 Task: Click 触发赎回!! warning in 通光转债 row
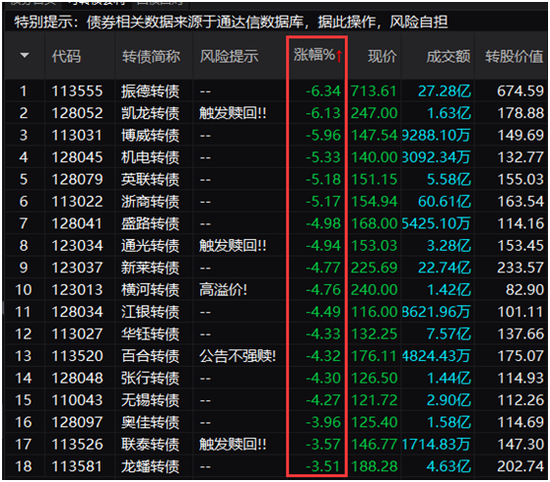tap(233, 246)
